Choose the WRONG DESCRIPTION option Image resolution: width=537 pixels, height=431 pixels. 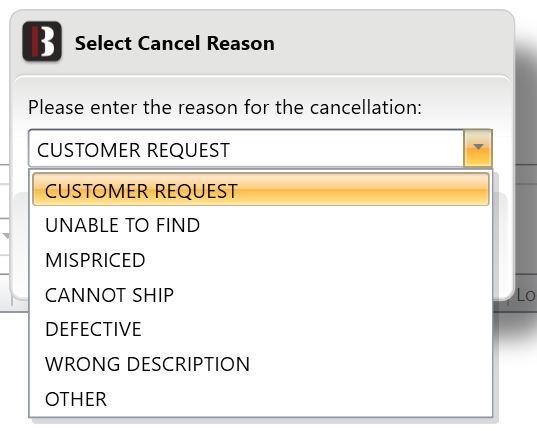[x=261, y=364]
